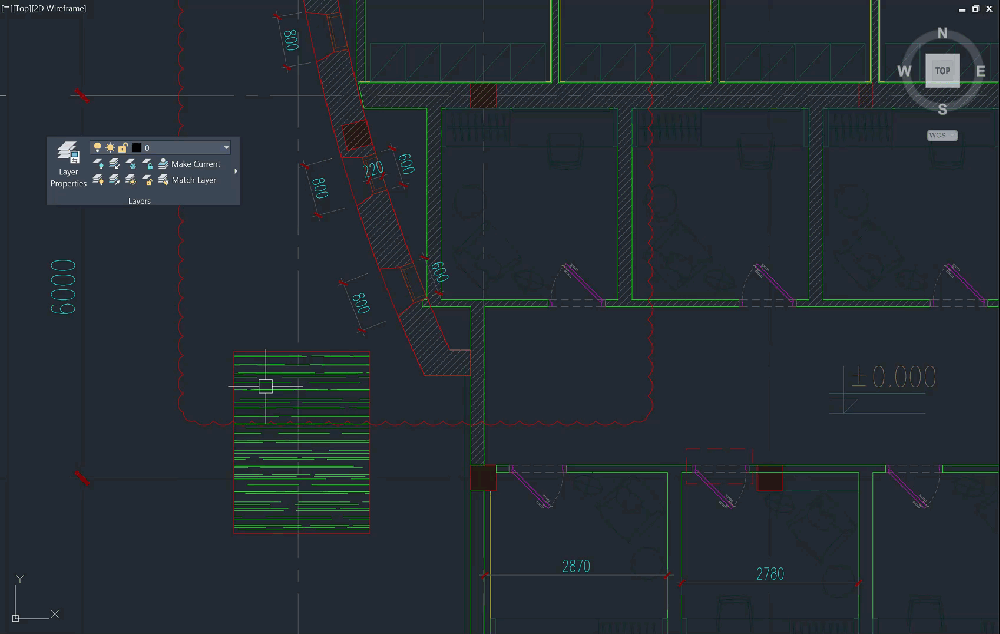The image size is (1000, 634).
Task: Click the black color swatch of layer 0
Action: coord(136,147)
